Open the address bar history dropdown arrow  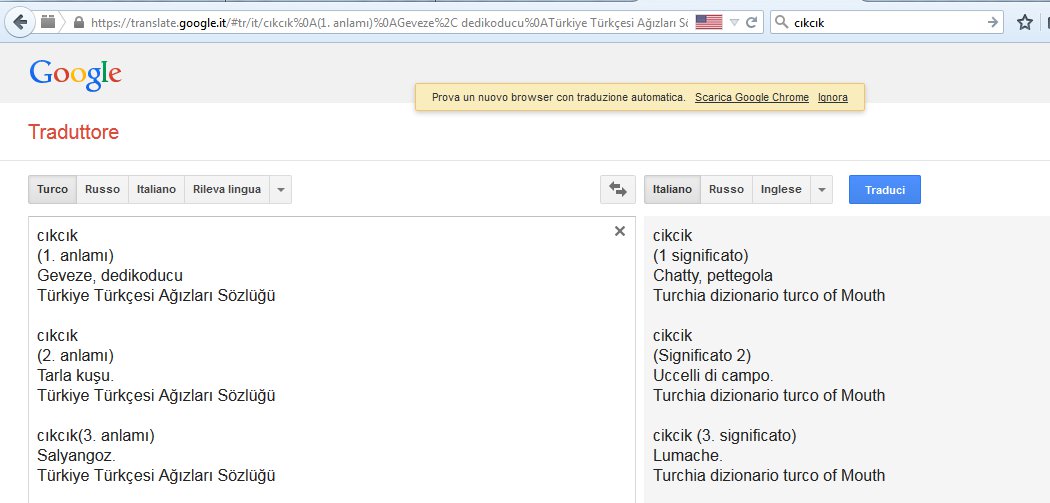[734, 23]
